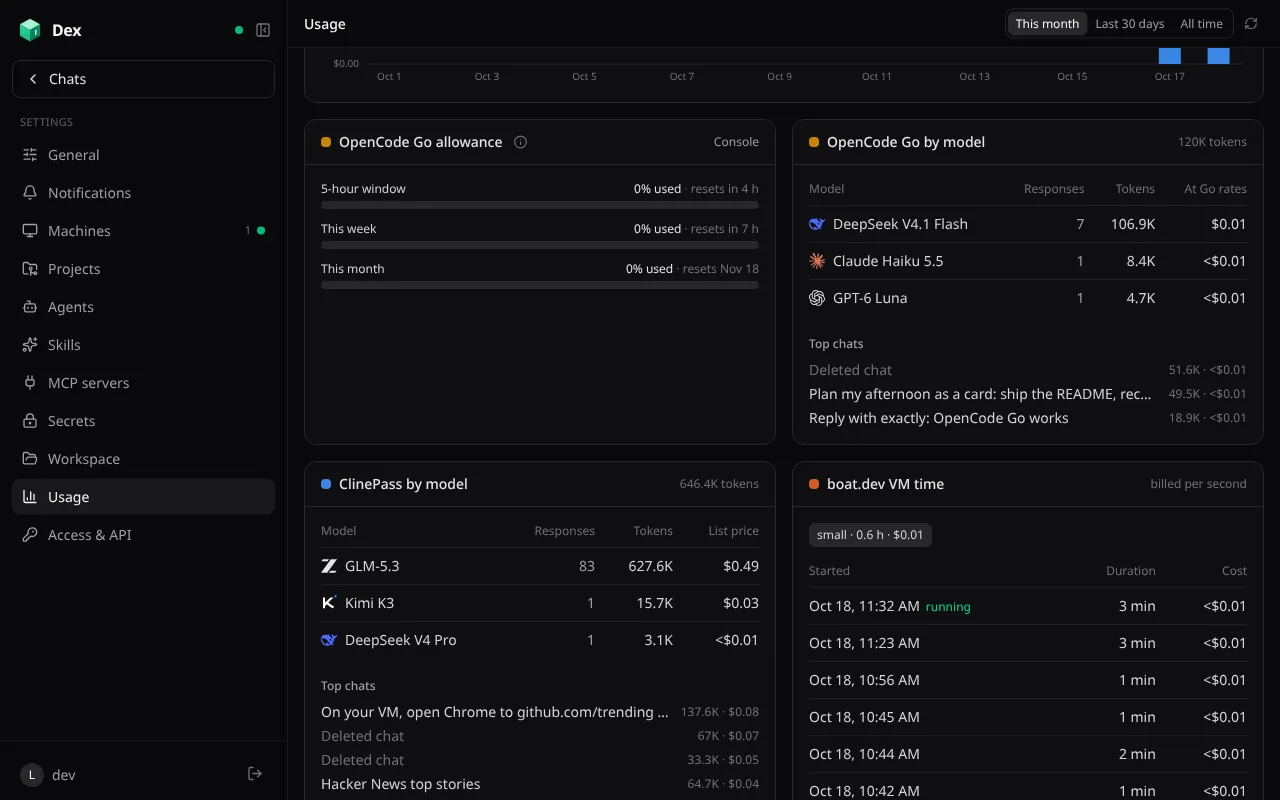Click the Dex cube logo icon
This screenshot has height=800, width=1280.
pyautogui.click(x=30, y=30)
